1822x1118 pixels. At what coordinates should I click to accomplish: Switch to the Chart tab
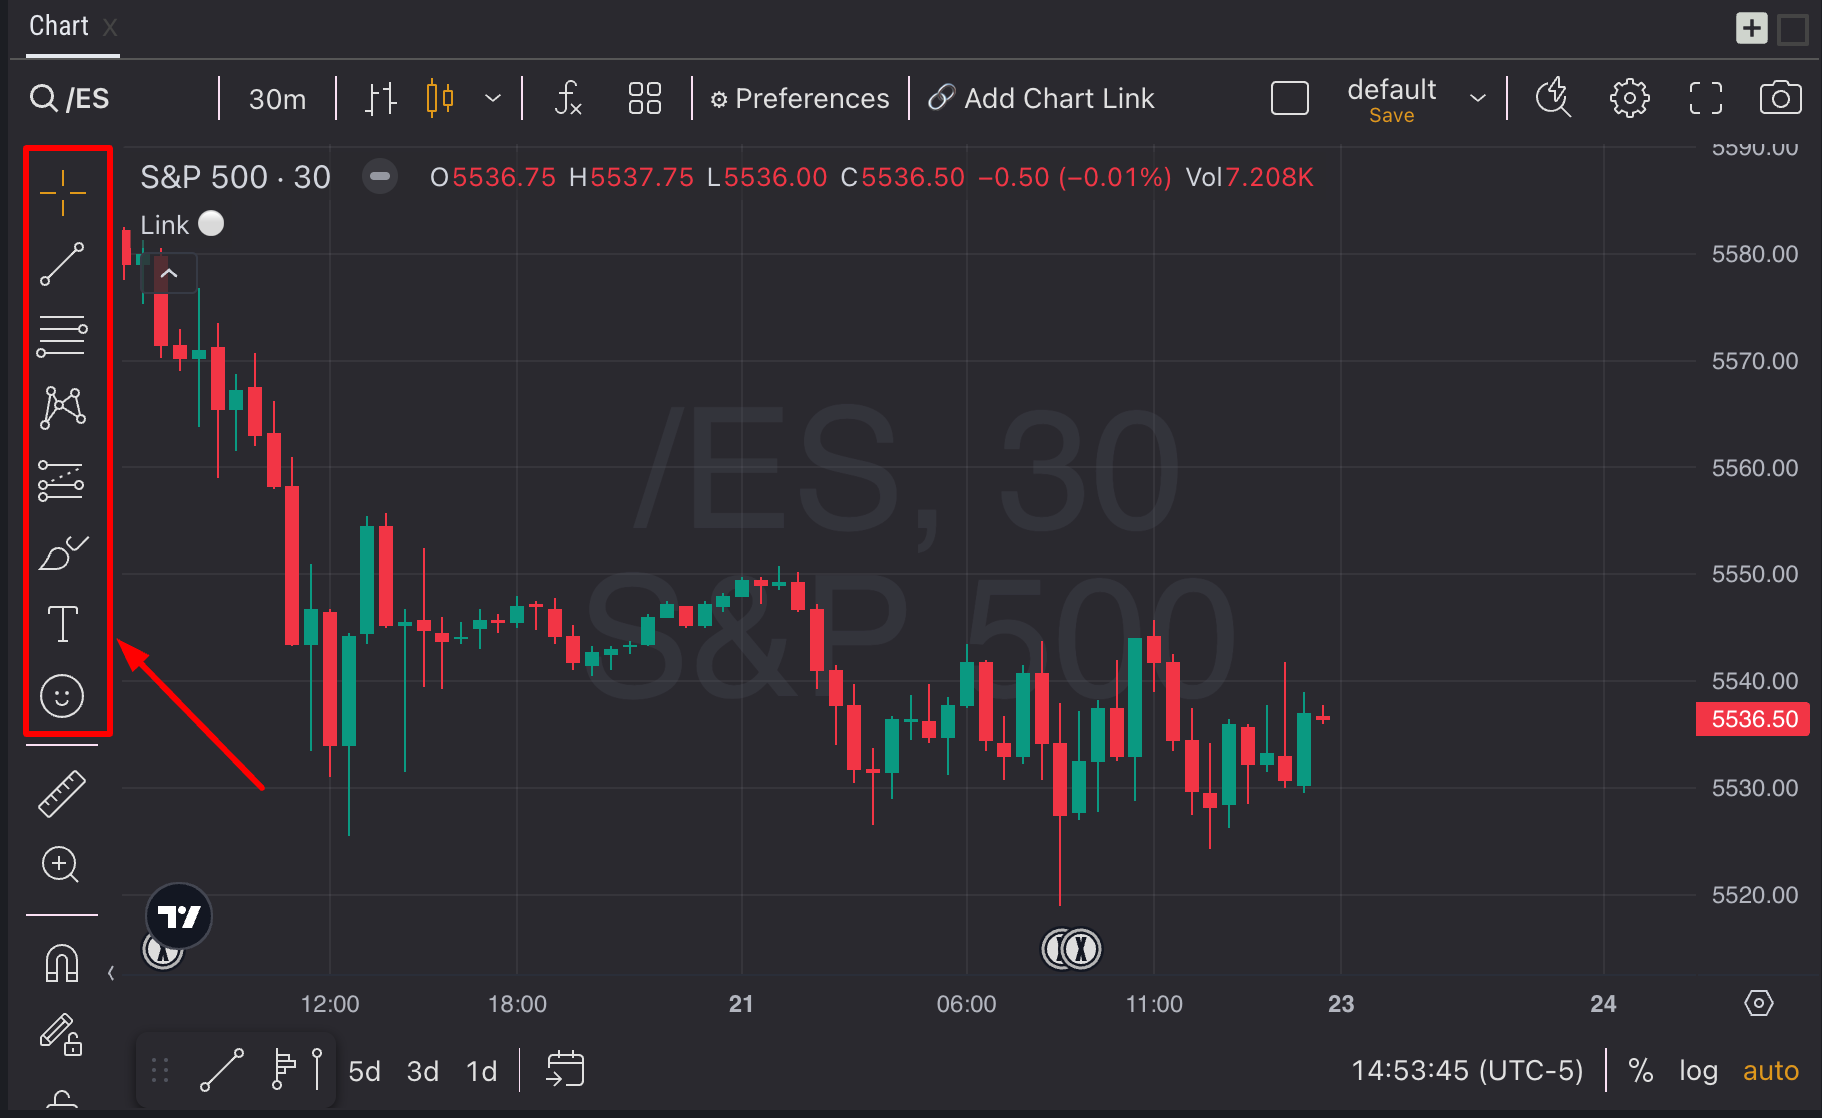tap(59, 26)
